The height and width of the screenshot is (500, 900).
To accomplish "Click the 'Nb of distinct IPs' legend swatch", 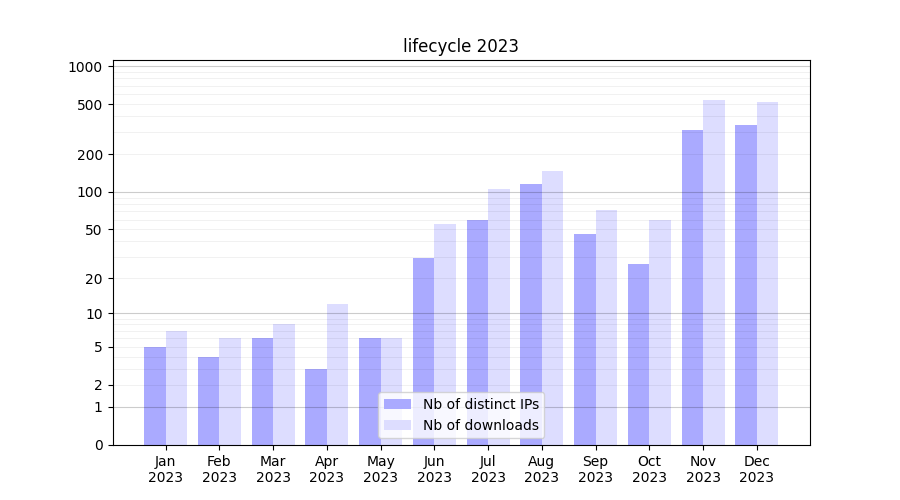I will [397, 404].
